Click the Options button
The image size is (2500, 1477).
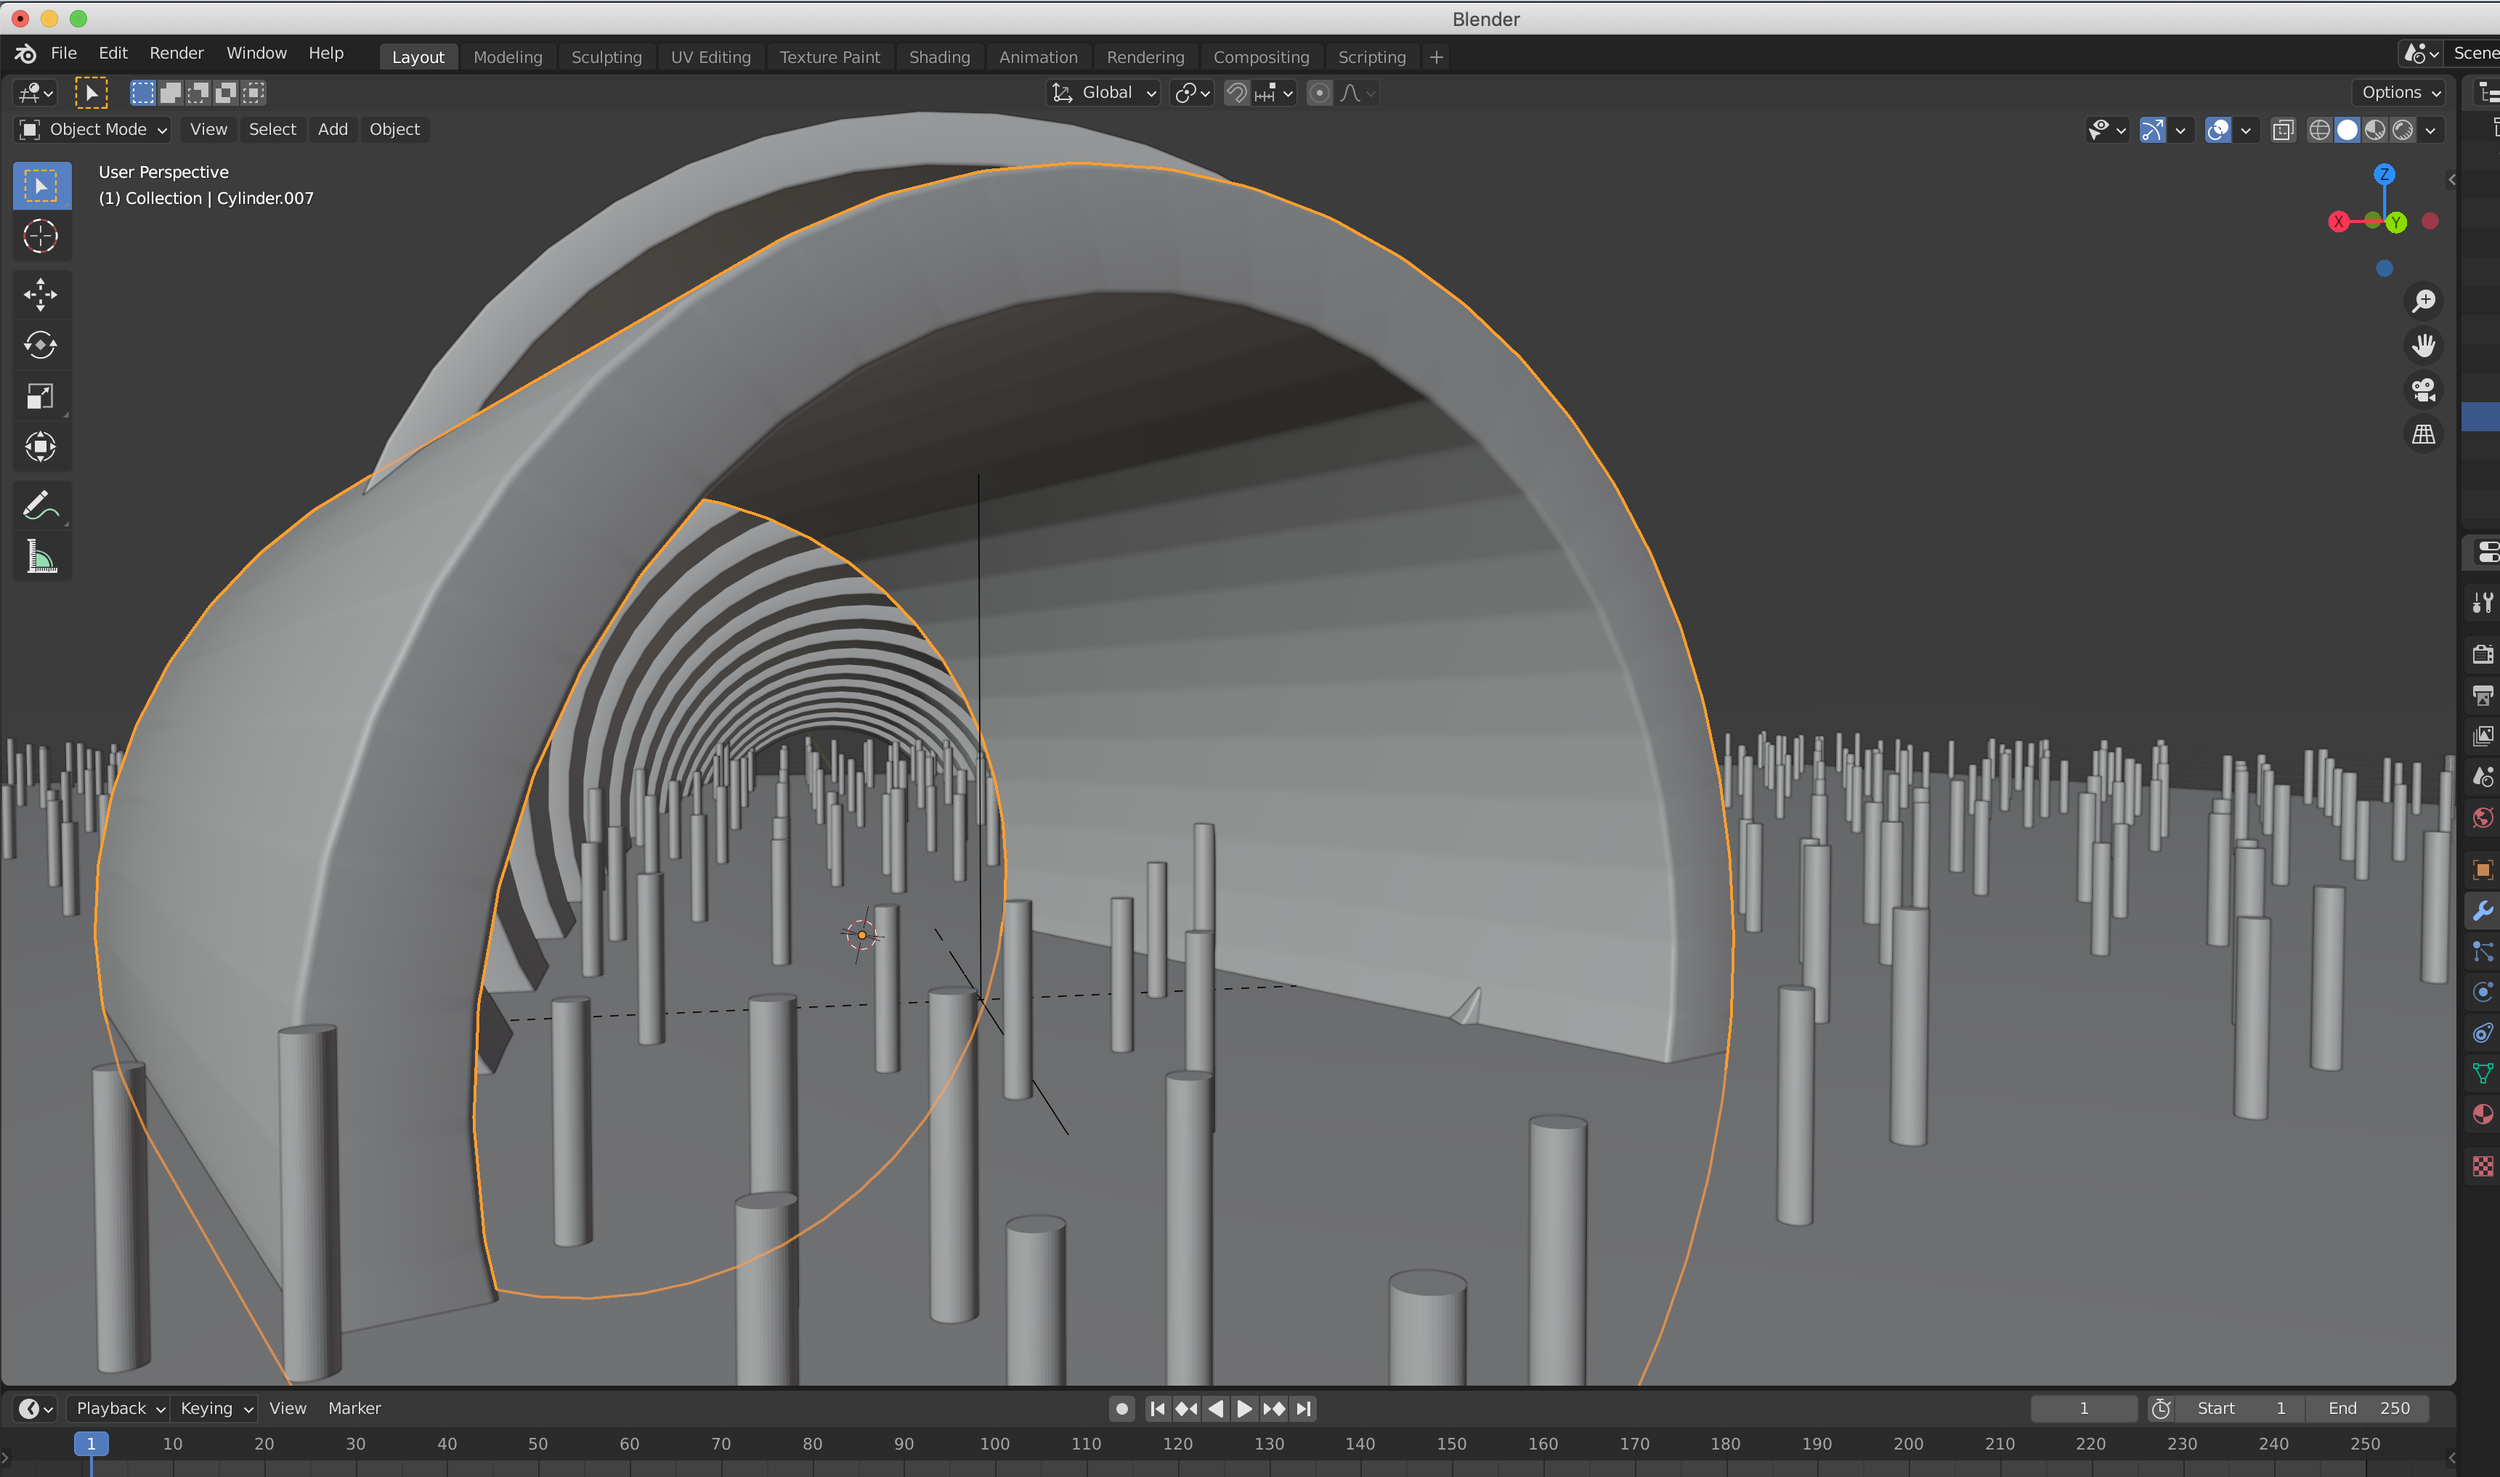pyautogui.click(x=2400, y=92)
